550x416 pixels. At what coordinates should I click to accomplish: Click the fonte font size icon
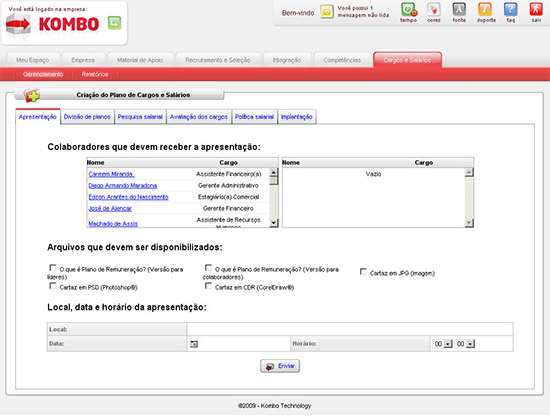point(459,10)
